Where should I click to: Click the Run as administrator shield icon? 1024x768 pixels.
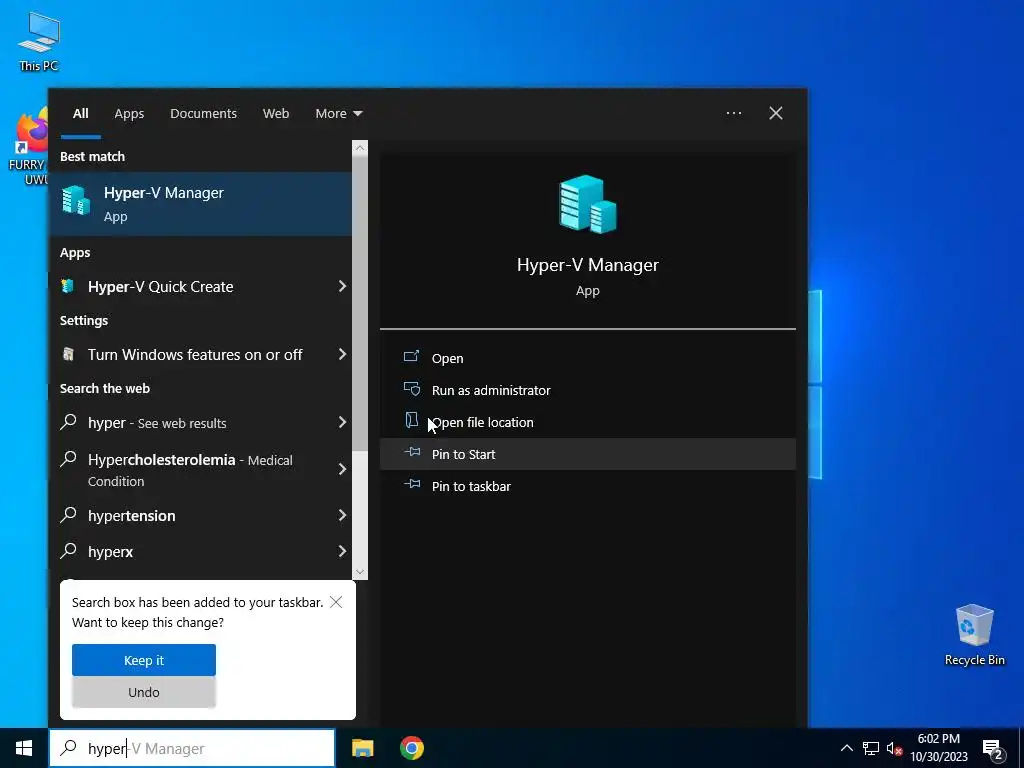tap(411, 389)
